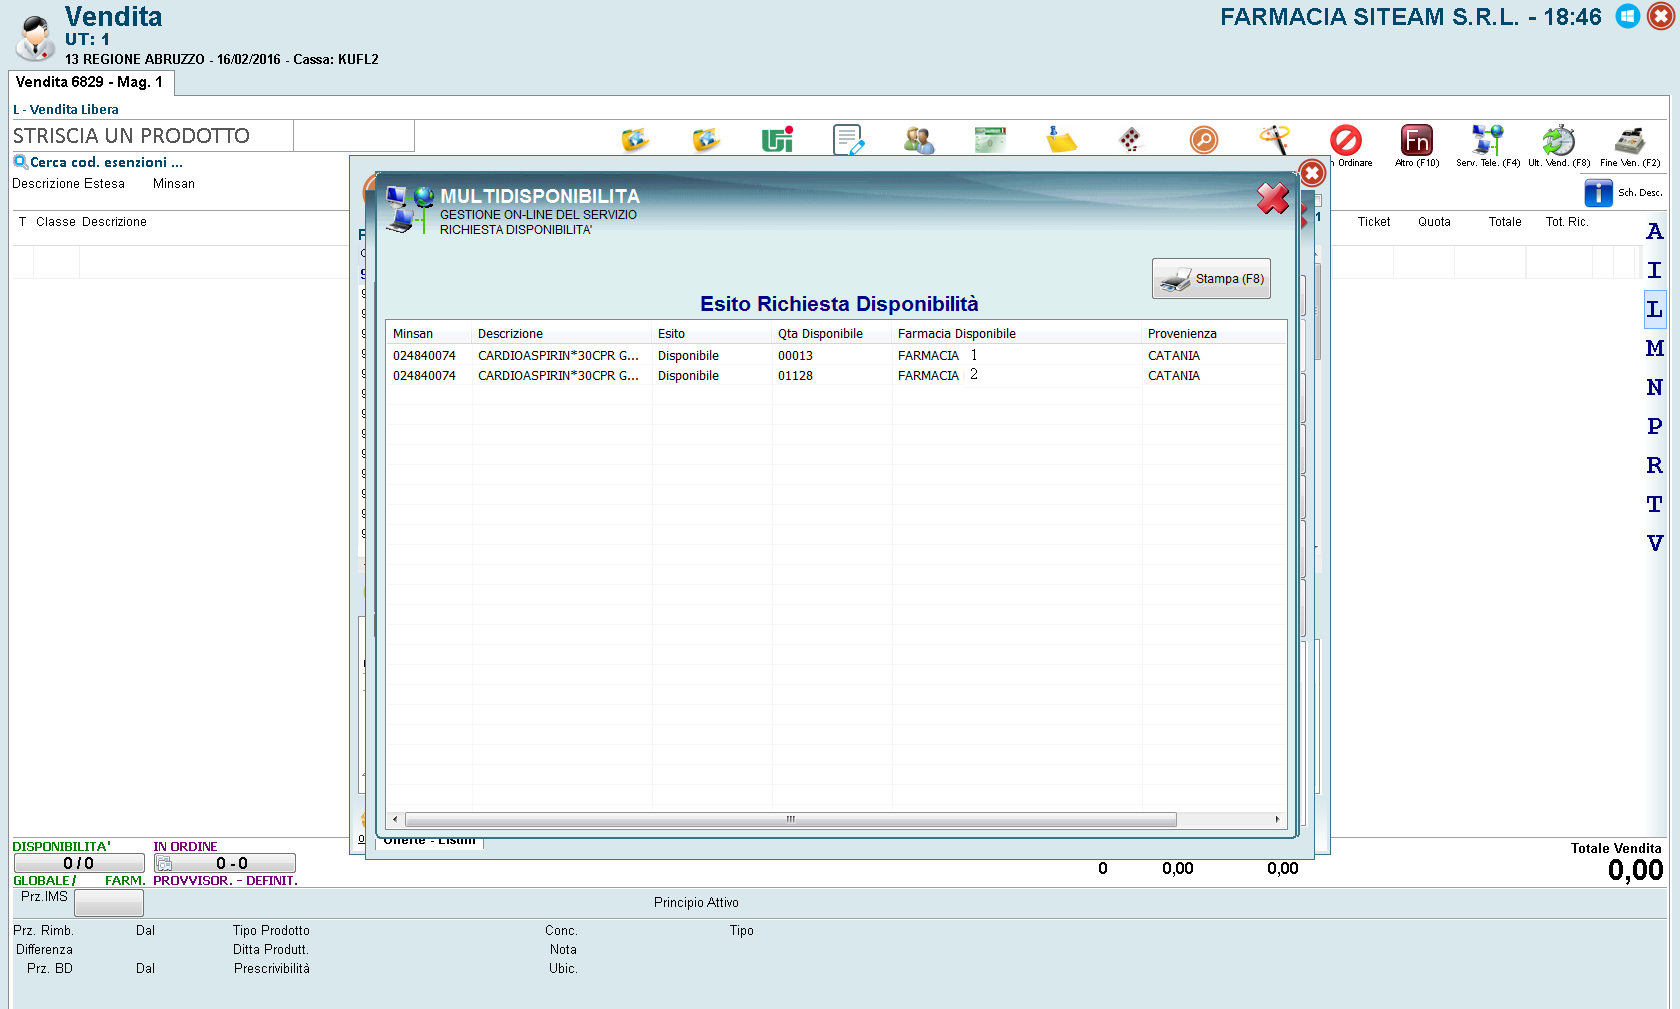Image resolution: width=1680 pixels, height=1009 pixels.
Task: Click the Stampa (F8) print button
Action: coord(1211,279)
